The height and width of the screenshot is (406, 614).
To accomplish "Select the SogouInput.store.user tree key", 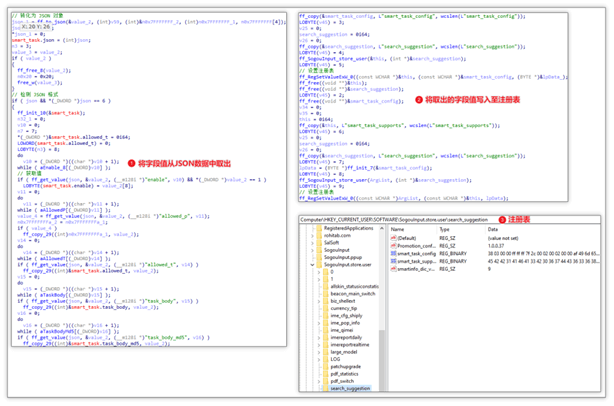I will pos(347,265).
